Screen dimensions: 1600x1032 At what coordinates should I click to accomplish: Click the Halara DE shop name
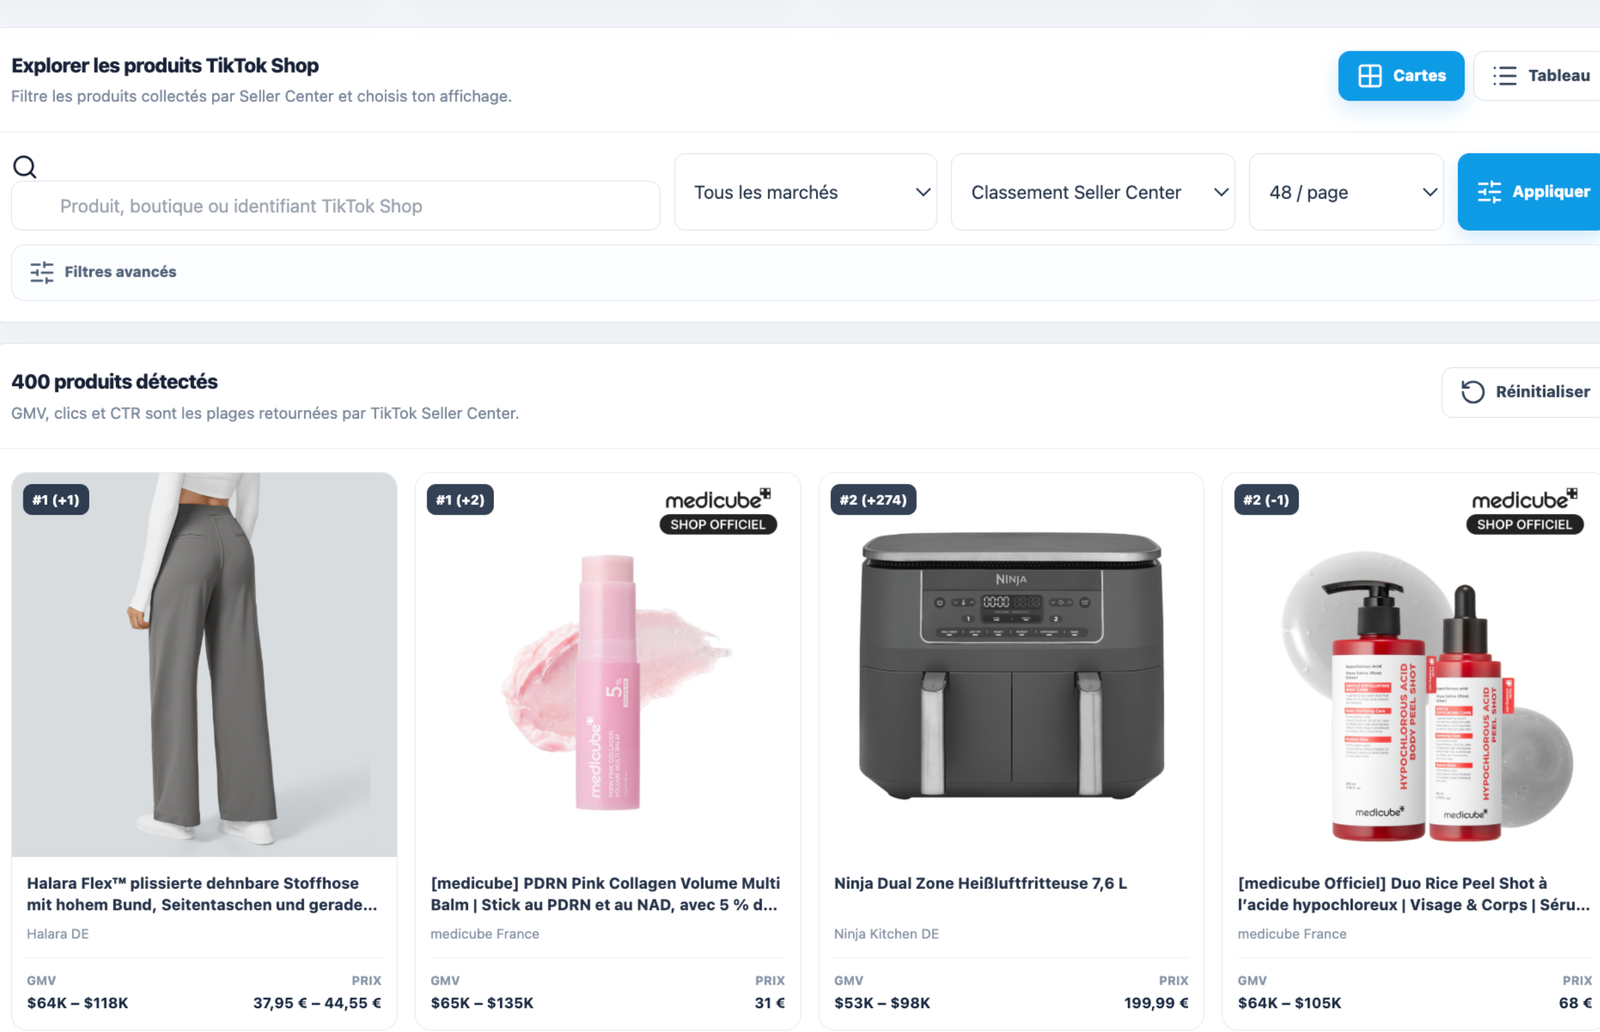(x=58, y=934)
